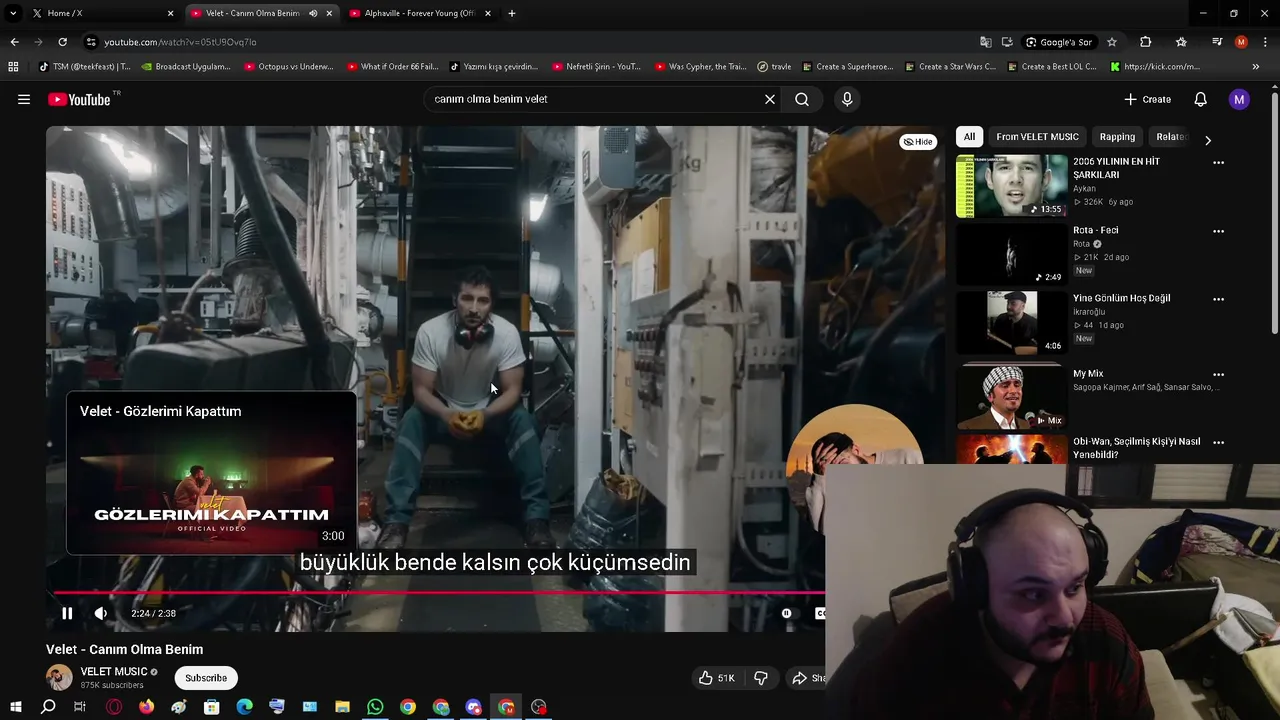1280x720 pixels.
Task: Click Google'a Sor button in address bar
Action: click(1059, 42)
